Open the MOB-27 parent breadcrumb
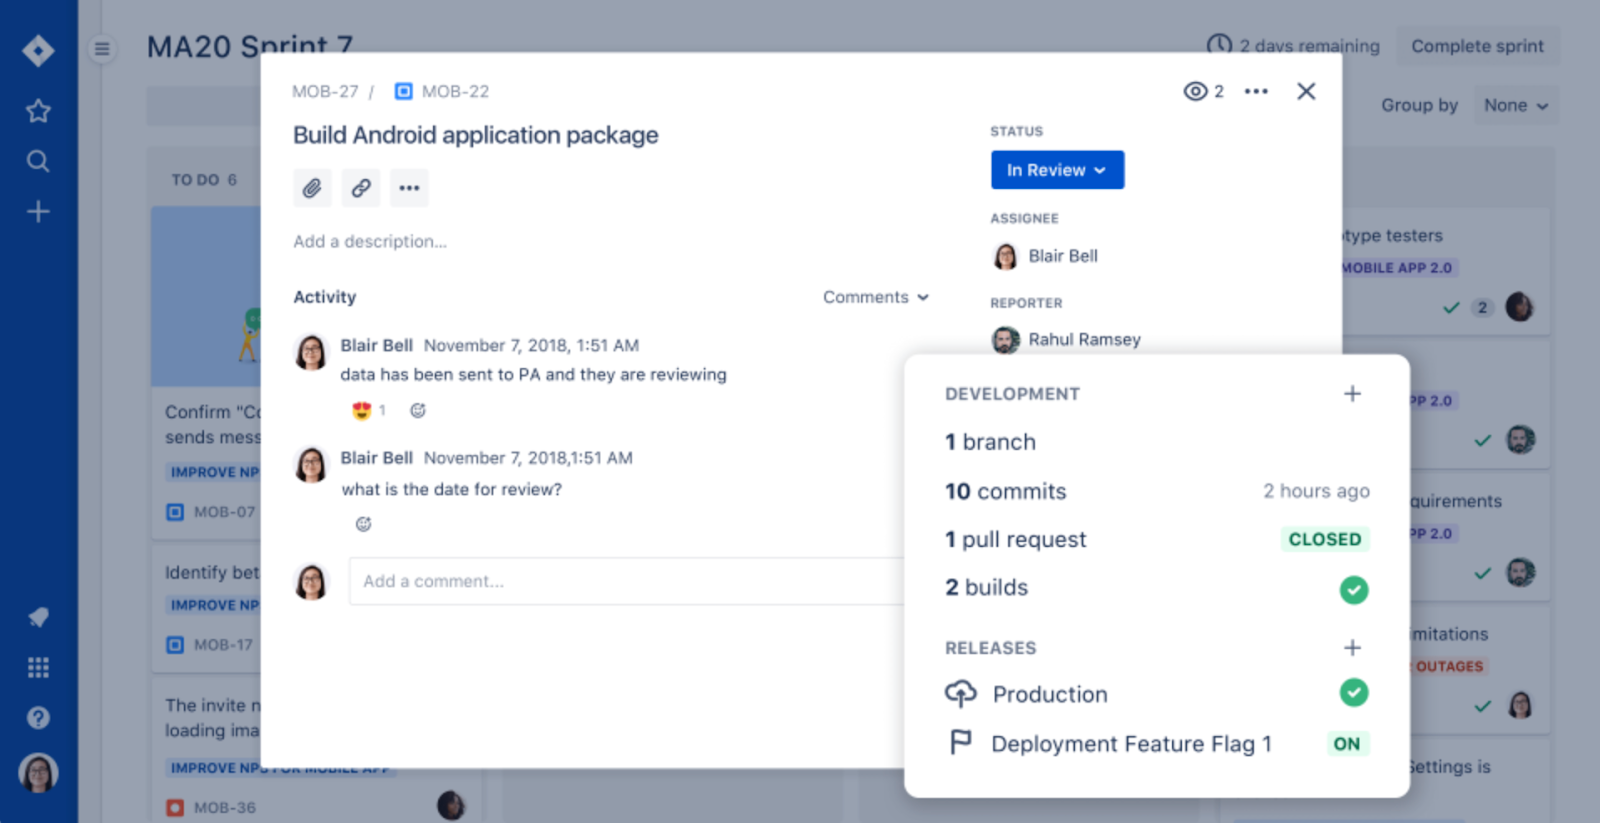The image size is (1600, 823). 325,91
